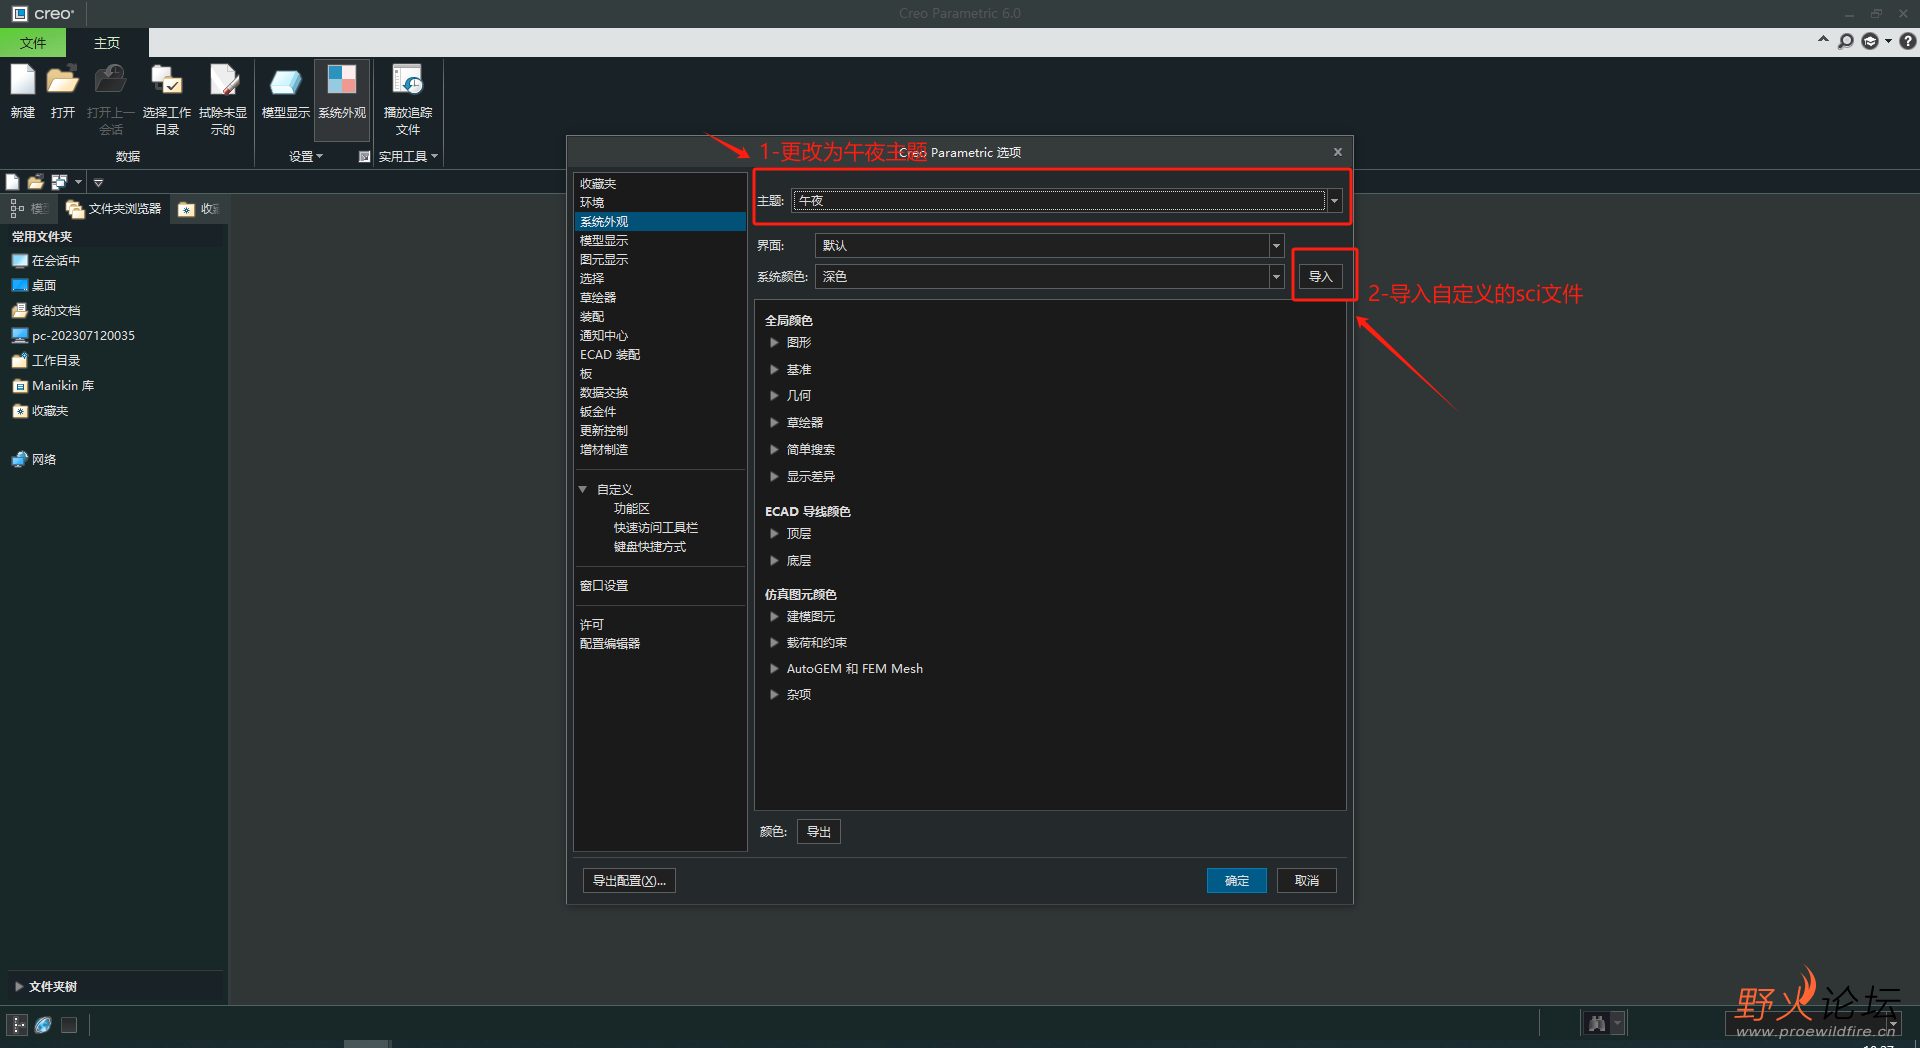This screenshot has width=1920, height=1048.
Task: Expand the 顶层 ECAD color group
Action: tap(774, 534)
